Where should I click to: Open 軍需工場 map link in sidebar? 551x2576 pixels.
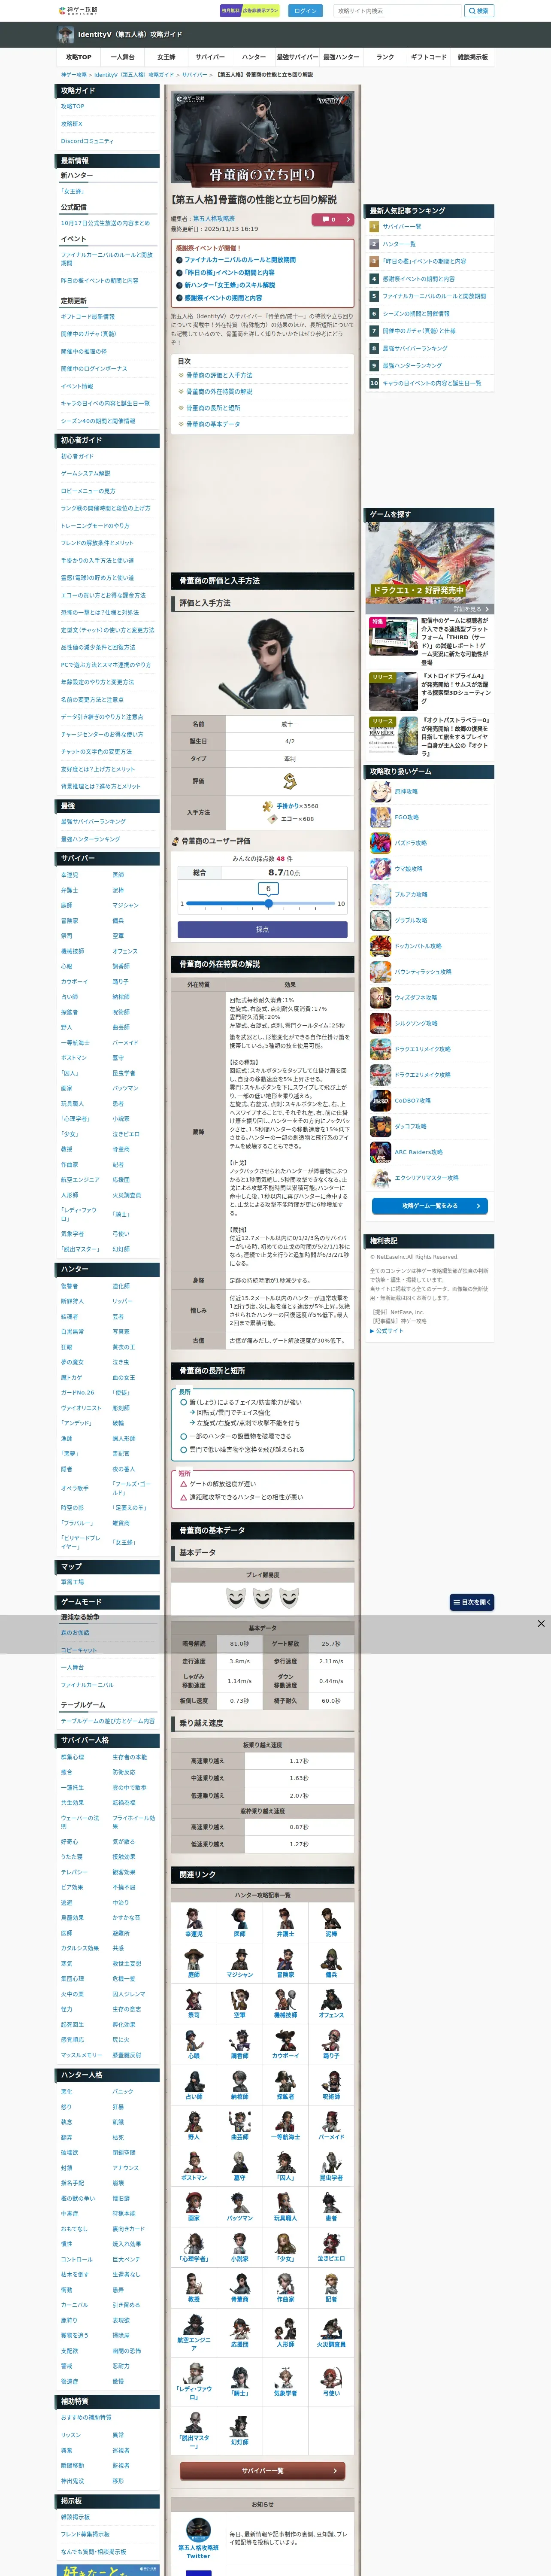(x=72, y=1582)
